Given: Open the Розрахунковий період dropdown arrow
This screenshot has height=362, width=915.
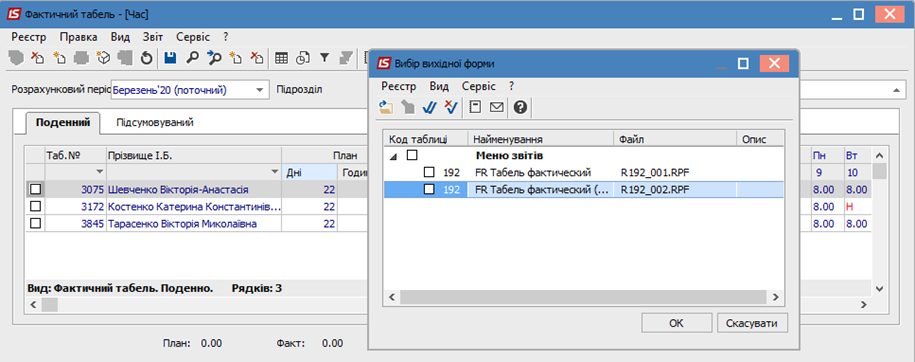Looking at the screenshot, I should (259, 90).
